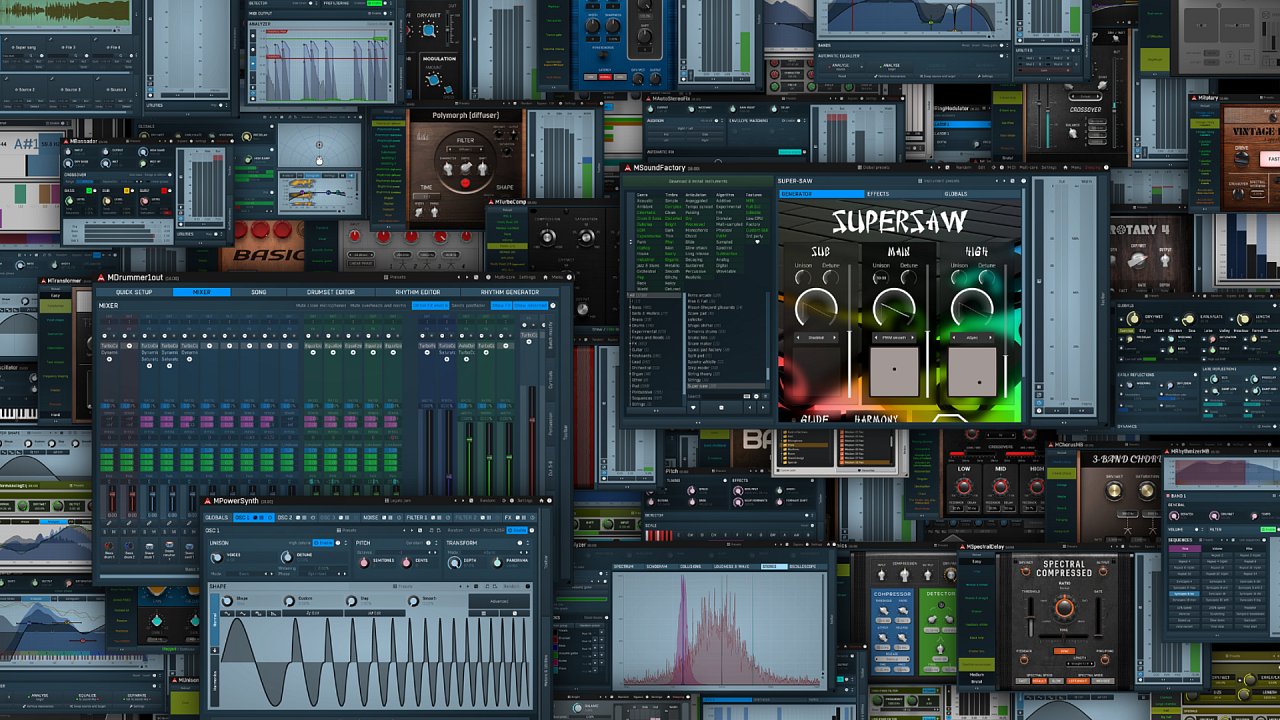1280x720 pixels.
Task: Toggle the Show selected mixer button
Action: click(531, 305)
